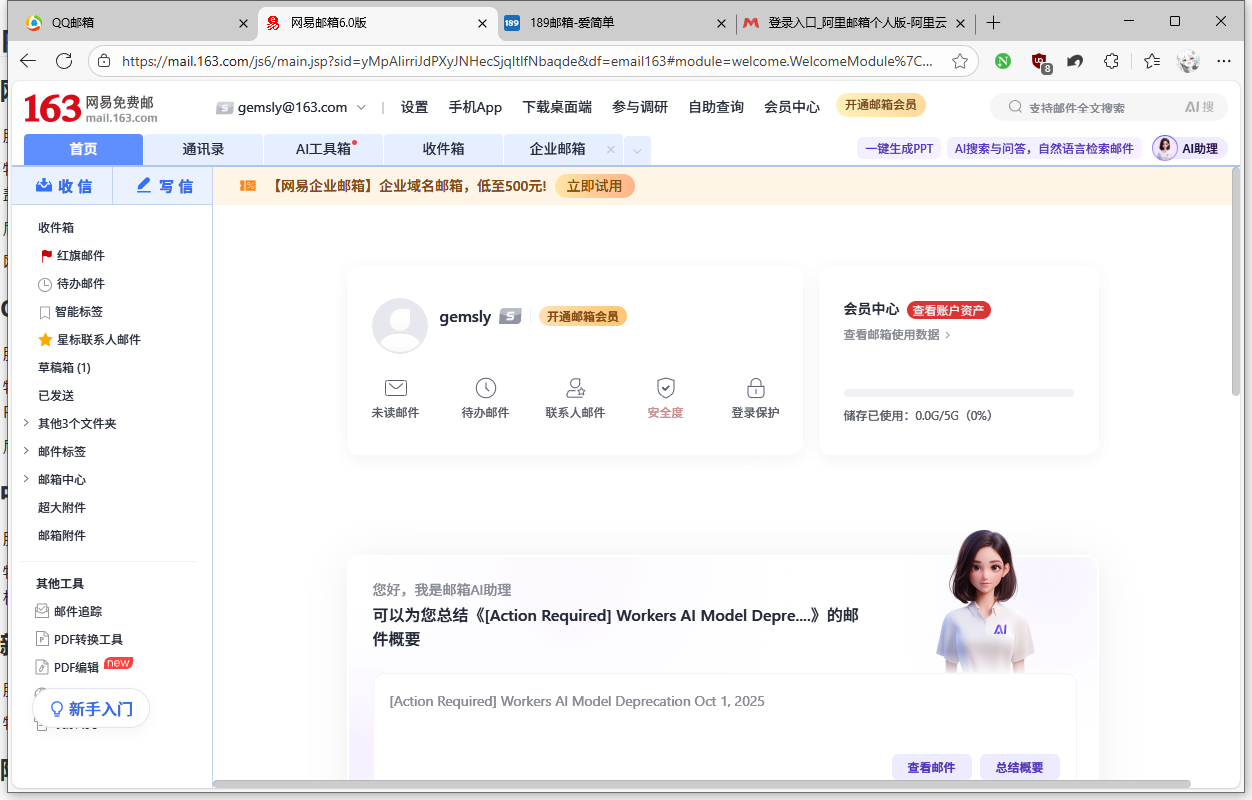
Task: Open the security shield icon
Action: pos(665,388)
